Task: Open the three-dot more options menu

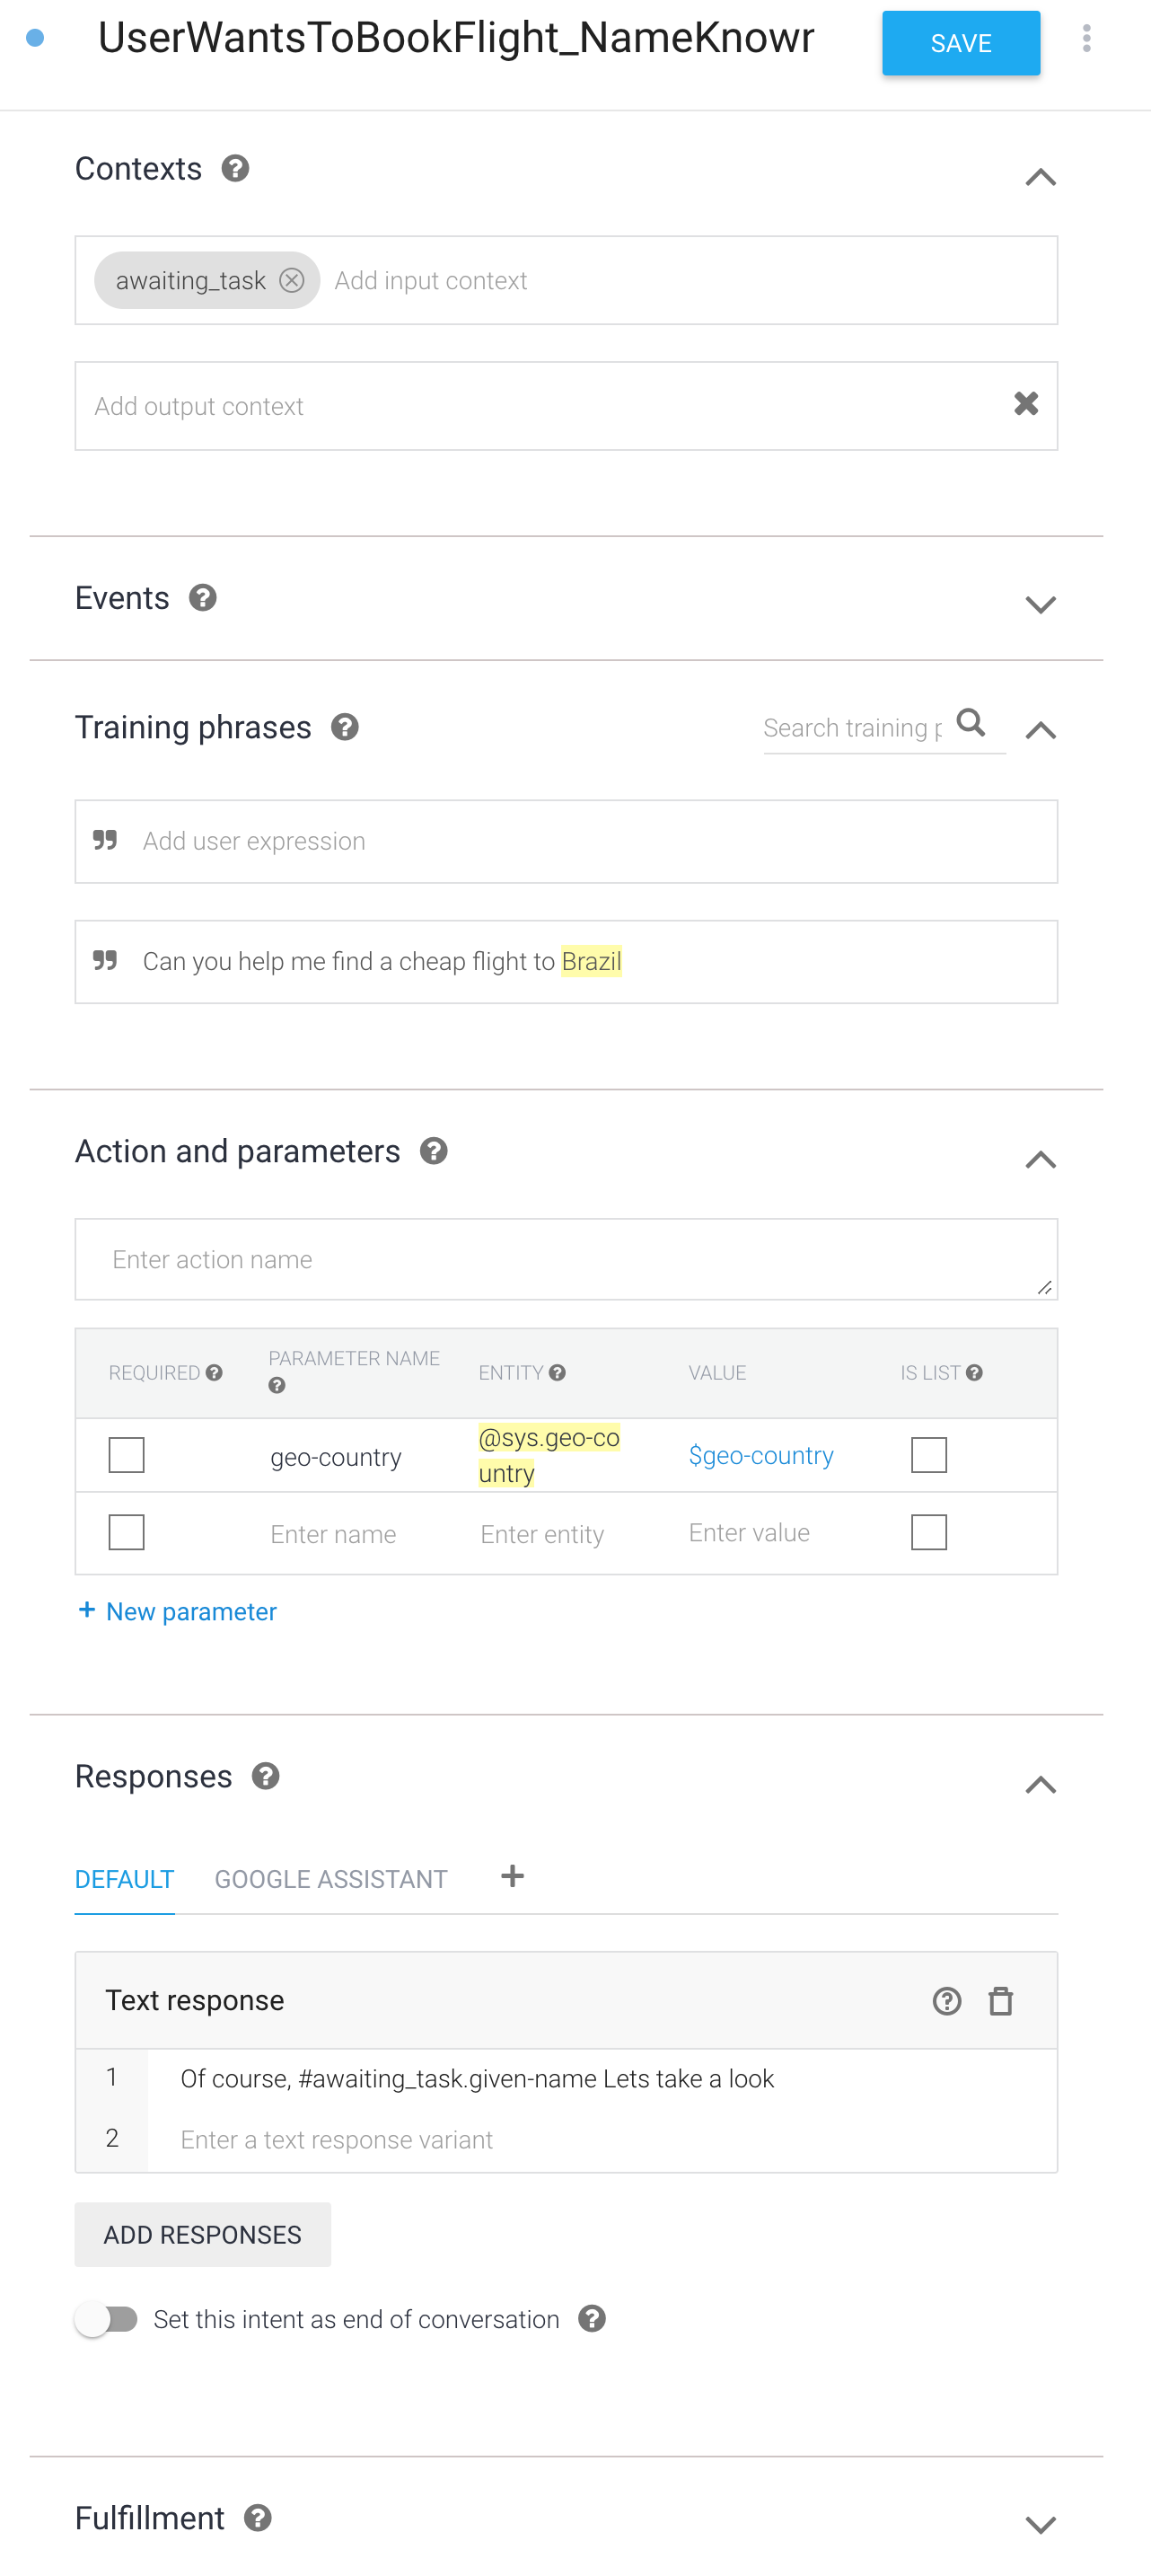Action: (x=1086, y=39)
